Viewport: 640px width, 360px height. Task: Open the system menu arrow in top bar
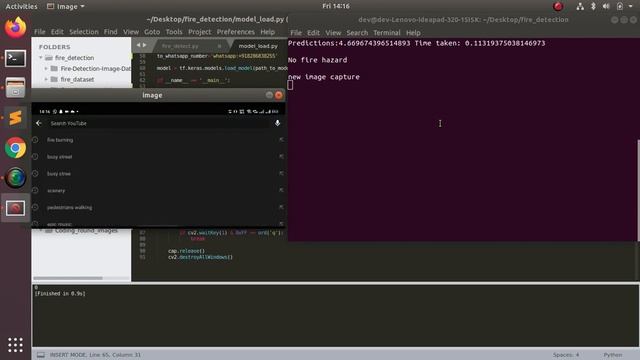coord(631,6)
